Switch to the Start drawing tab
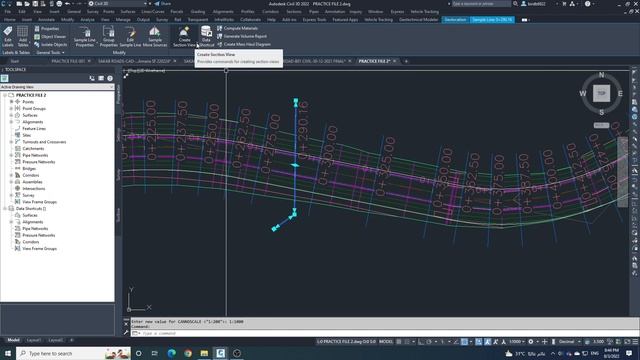This screenshot has width=640, height=360. pyautogui.click(x=15, y=61)
